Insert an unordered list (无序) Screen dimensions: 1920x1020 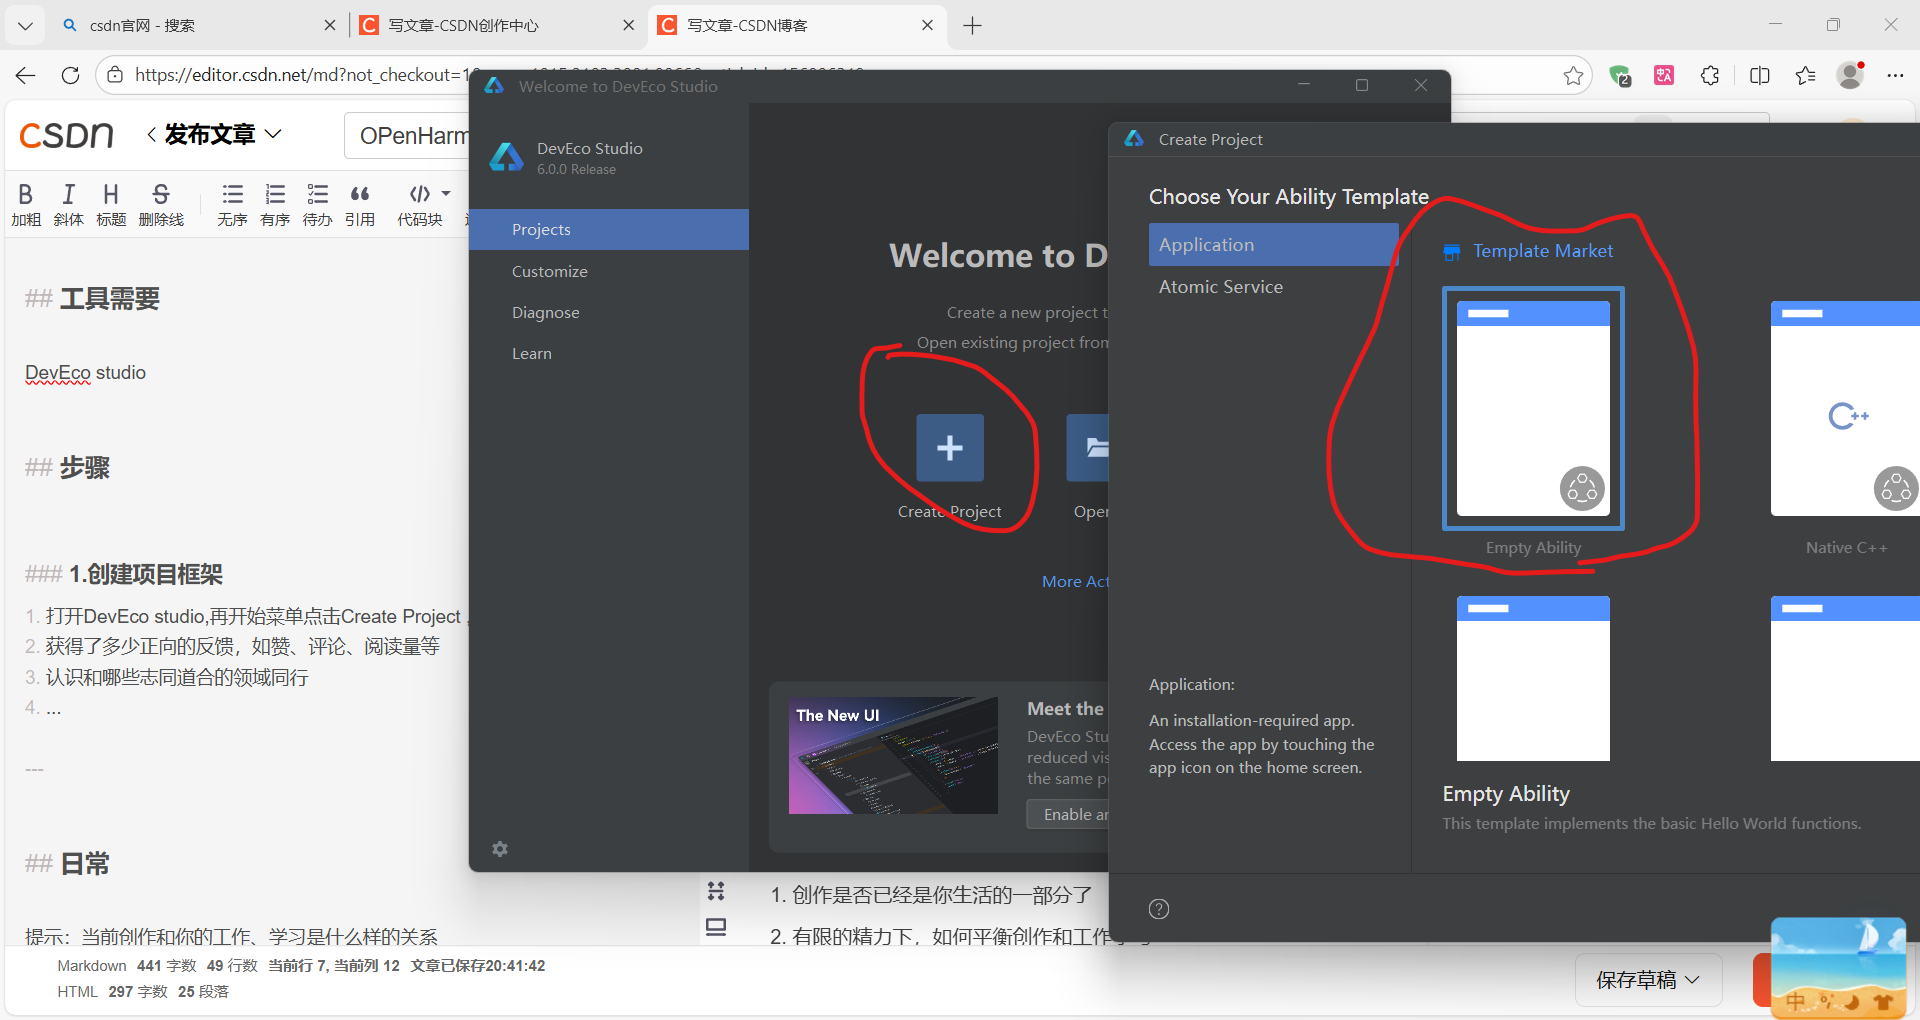coord(232,205)
